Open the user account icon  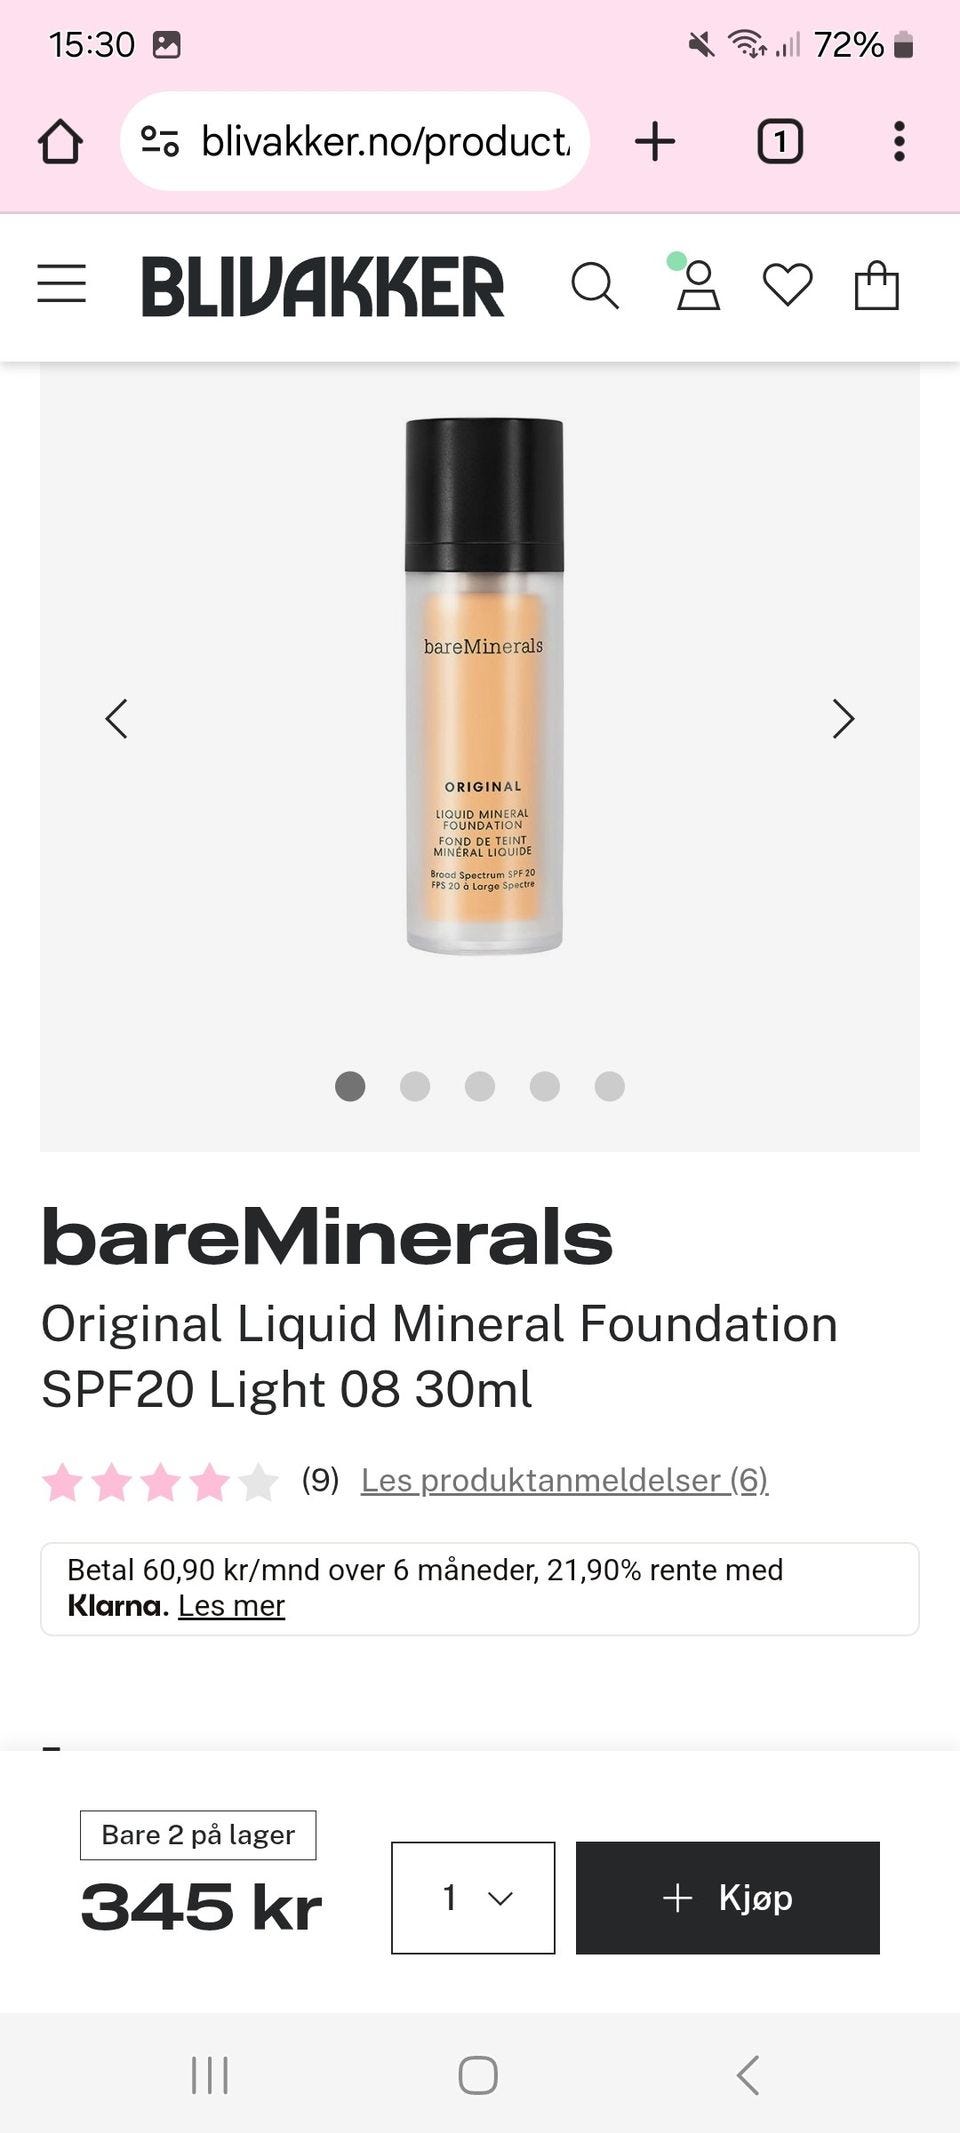coord(698,285)
